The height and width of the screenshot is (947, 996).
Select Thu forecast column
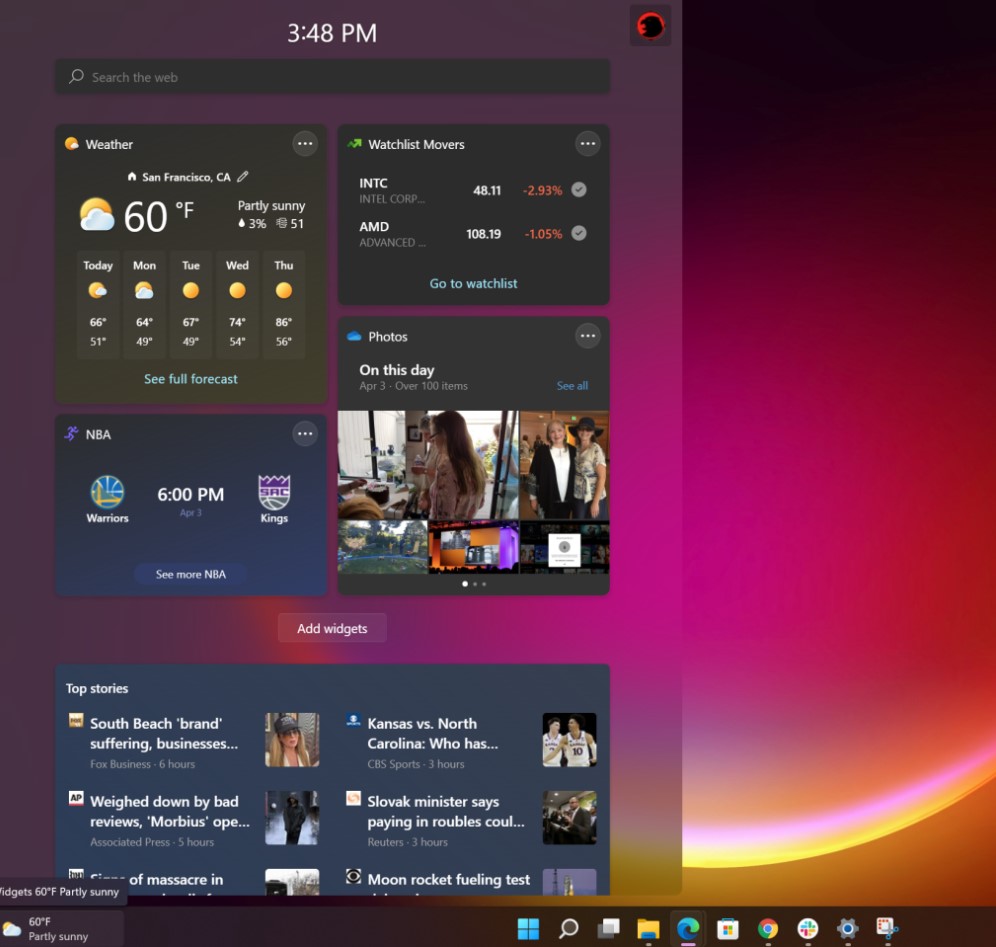point(283,305)
